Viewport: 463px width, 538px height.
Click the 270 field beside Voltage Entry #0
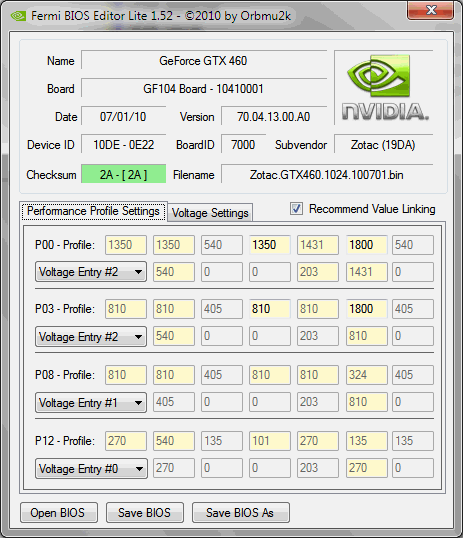tap(174, 468)
